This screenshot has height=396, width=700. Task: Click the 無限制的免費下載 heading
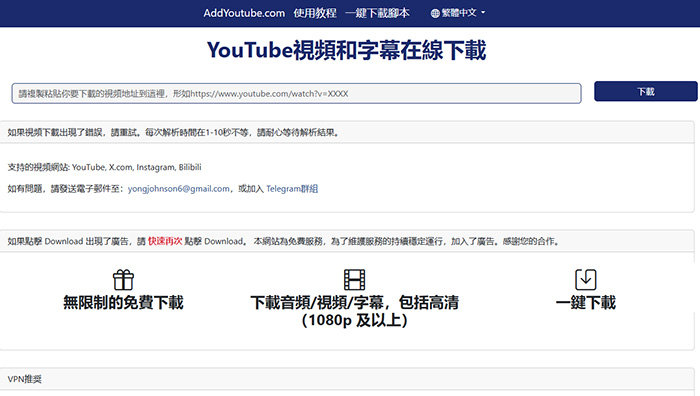(123, 303)
